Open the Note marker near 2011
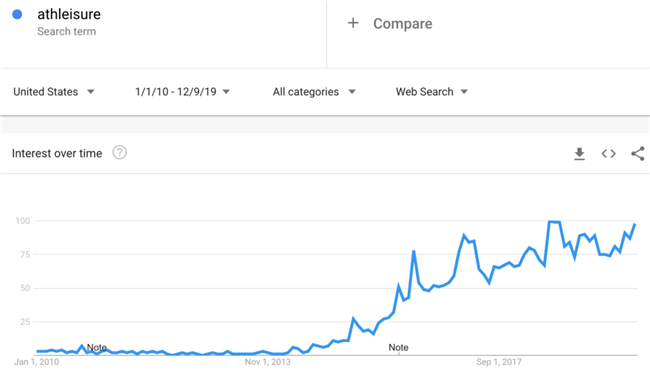This screenshot has height=373, width=650. (x=97, y=347)
